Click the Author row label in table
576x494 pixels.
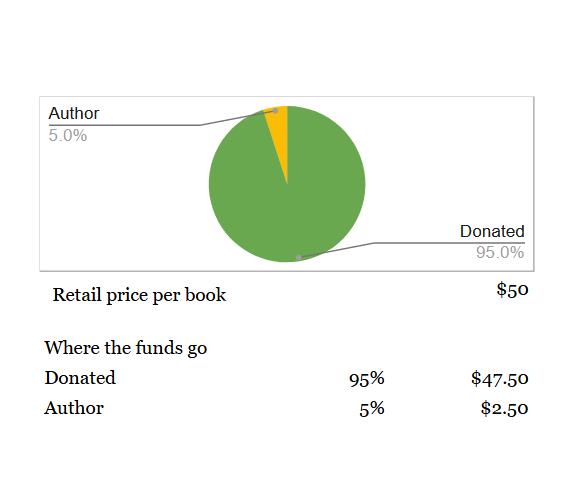click(74, 408)
